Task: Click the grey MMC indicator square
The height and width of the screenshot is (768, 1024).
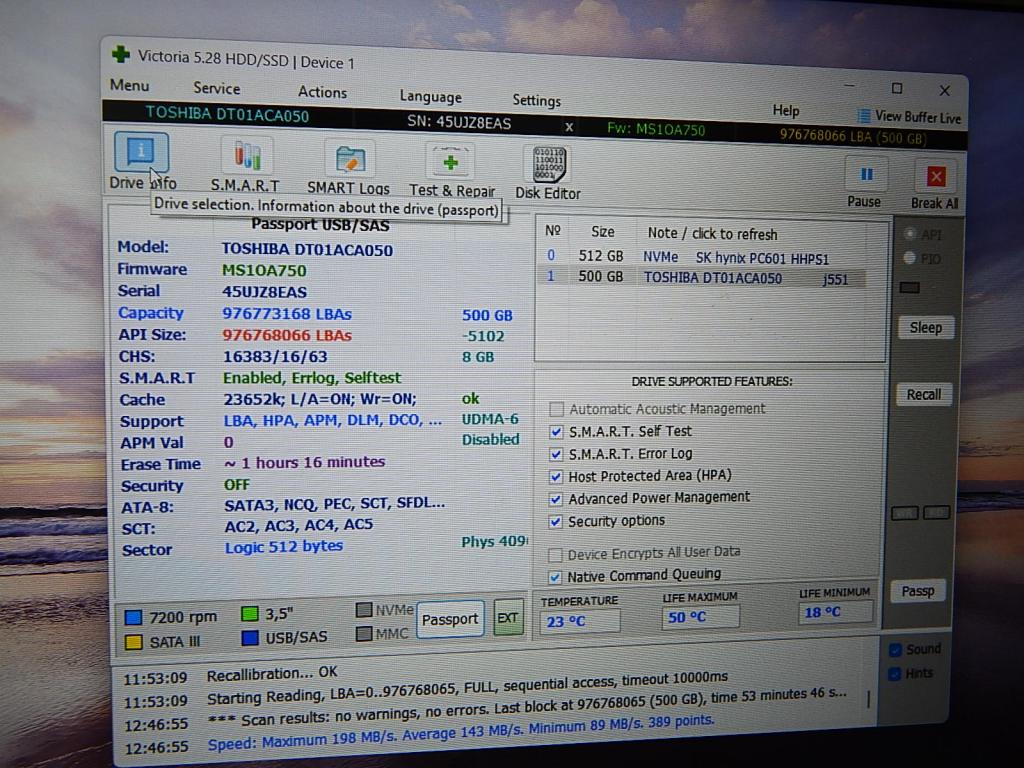Action: click(x=364, y=633)
